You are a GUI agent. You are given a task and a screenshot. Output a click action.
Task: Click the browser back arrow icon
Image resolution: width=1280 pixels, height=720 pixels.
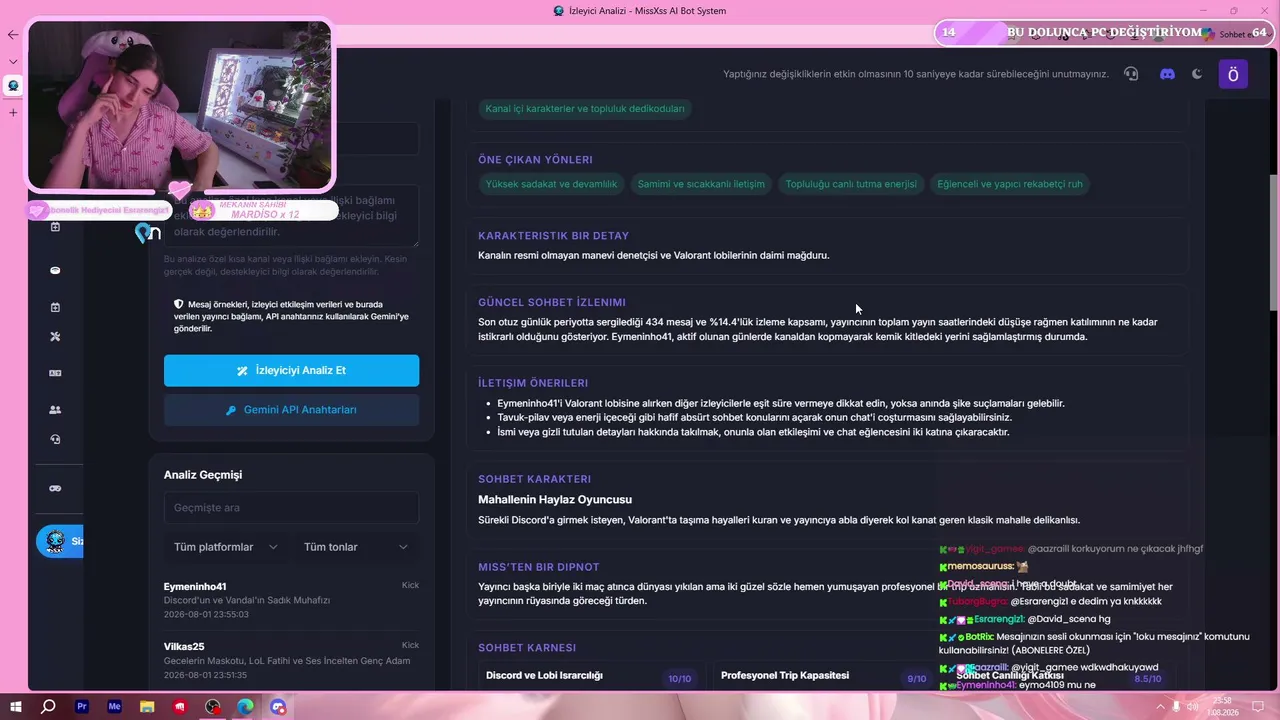coord(12,35)
